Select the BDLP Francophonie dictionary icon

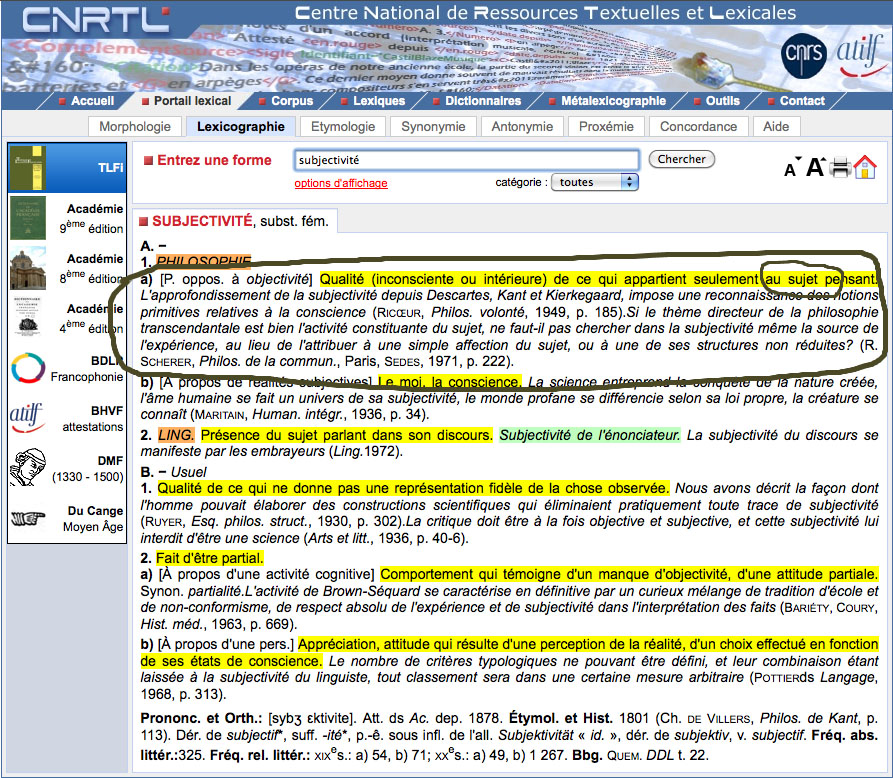click(28, 368)
